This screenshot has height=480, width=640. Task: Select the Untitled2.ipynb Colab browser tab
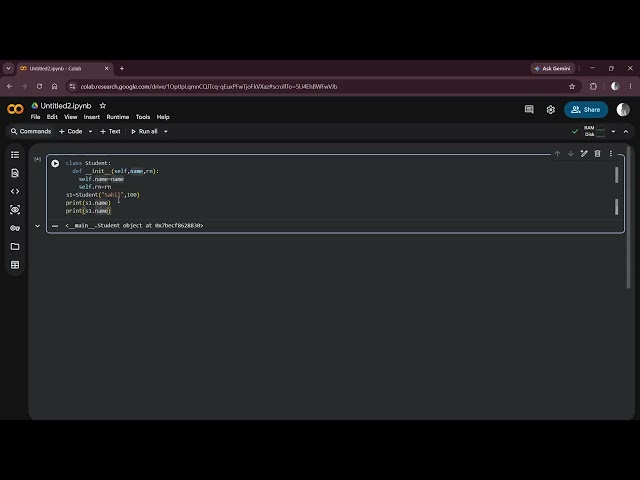click(61, 69)
